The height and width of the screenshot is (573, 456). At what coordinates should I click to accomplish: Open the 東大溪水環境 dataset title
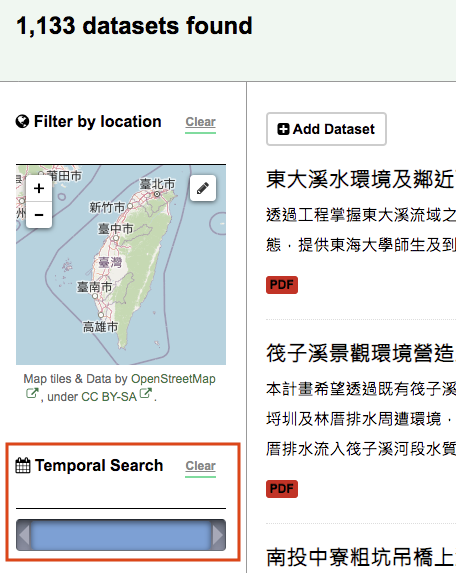(361, 180)
